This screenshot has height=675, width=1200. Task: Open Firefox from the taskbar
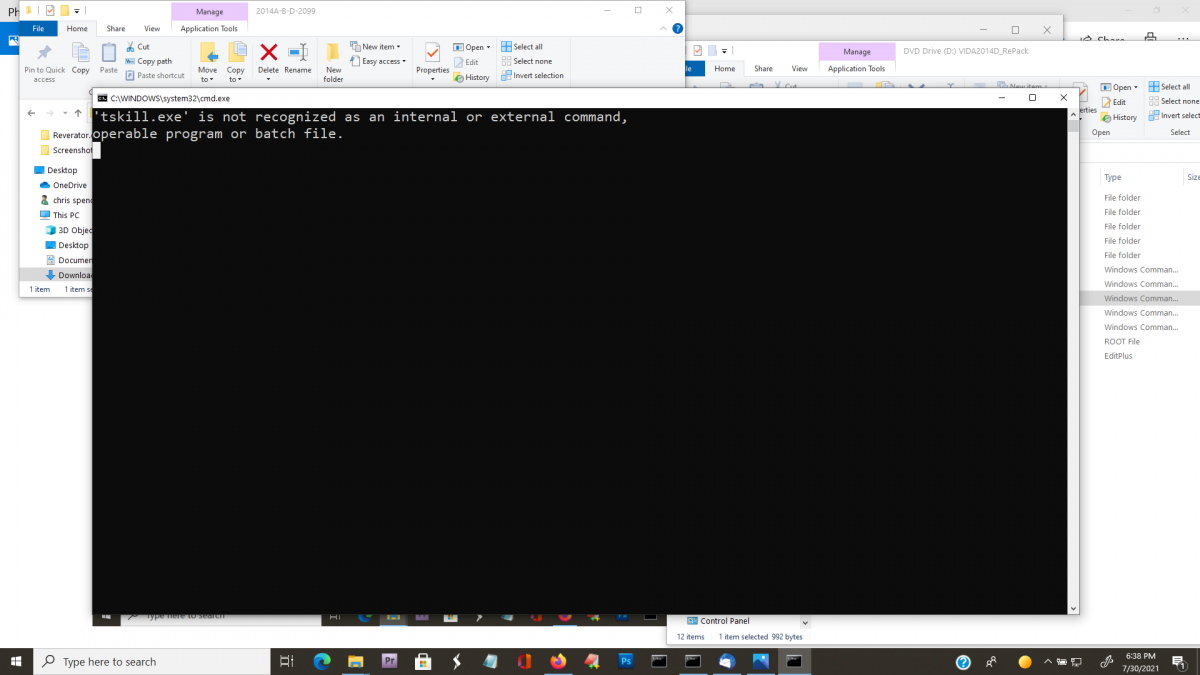[558, 661]
